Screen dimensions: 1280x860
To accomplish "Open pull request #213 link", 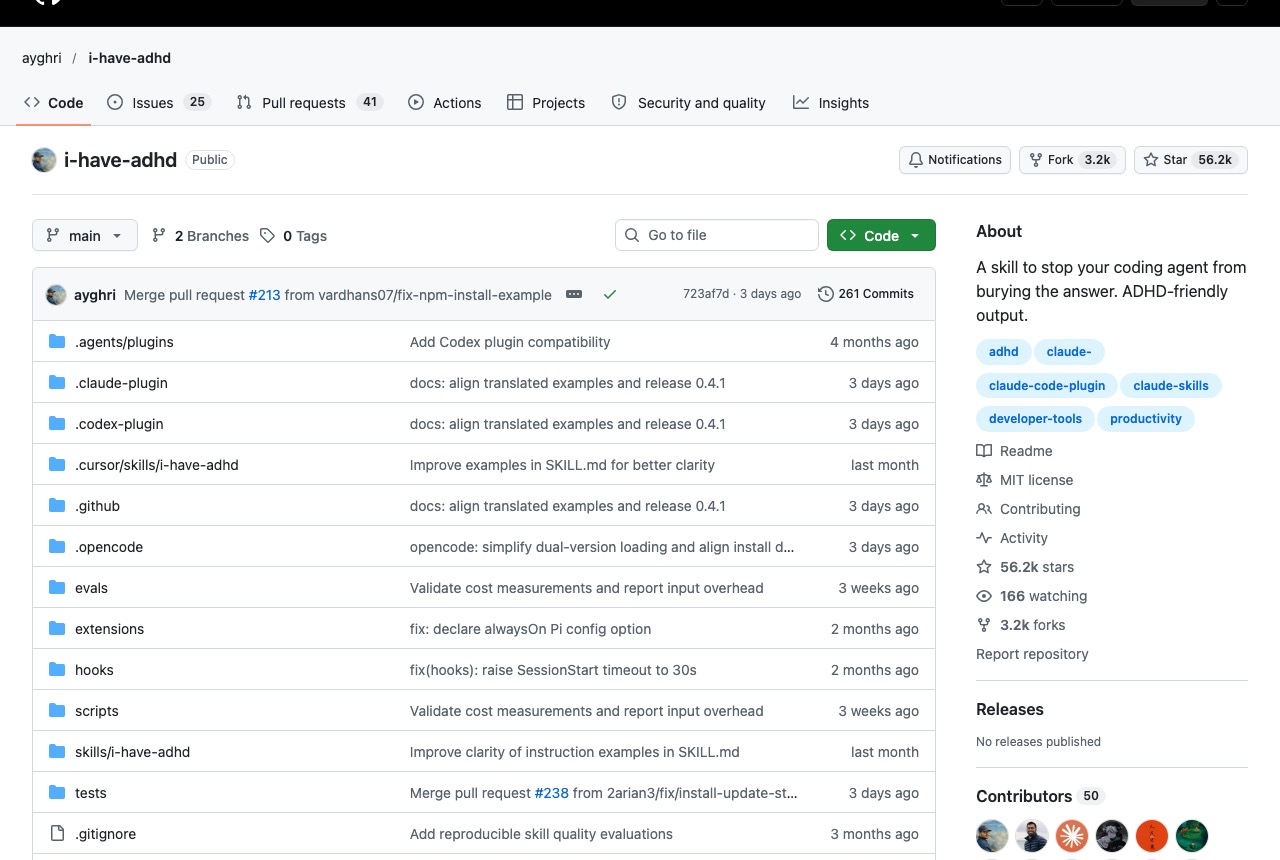I will (265, 295).
